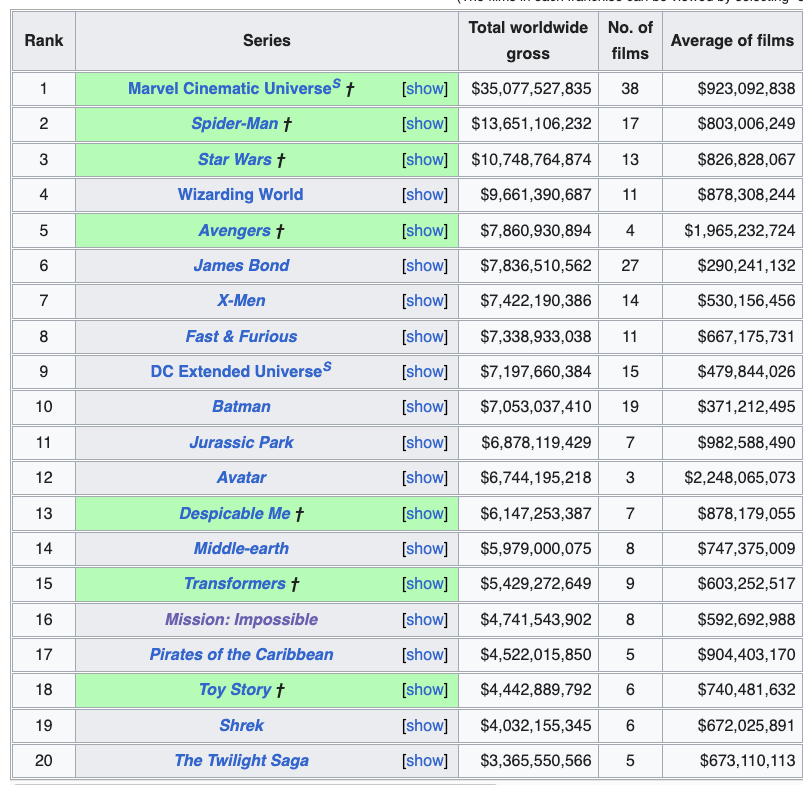Open The Twilight Saga link
Image resolution: width=811 pixels, height=785 pixels.
(x=242, y=761)
